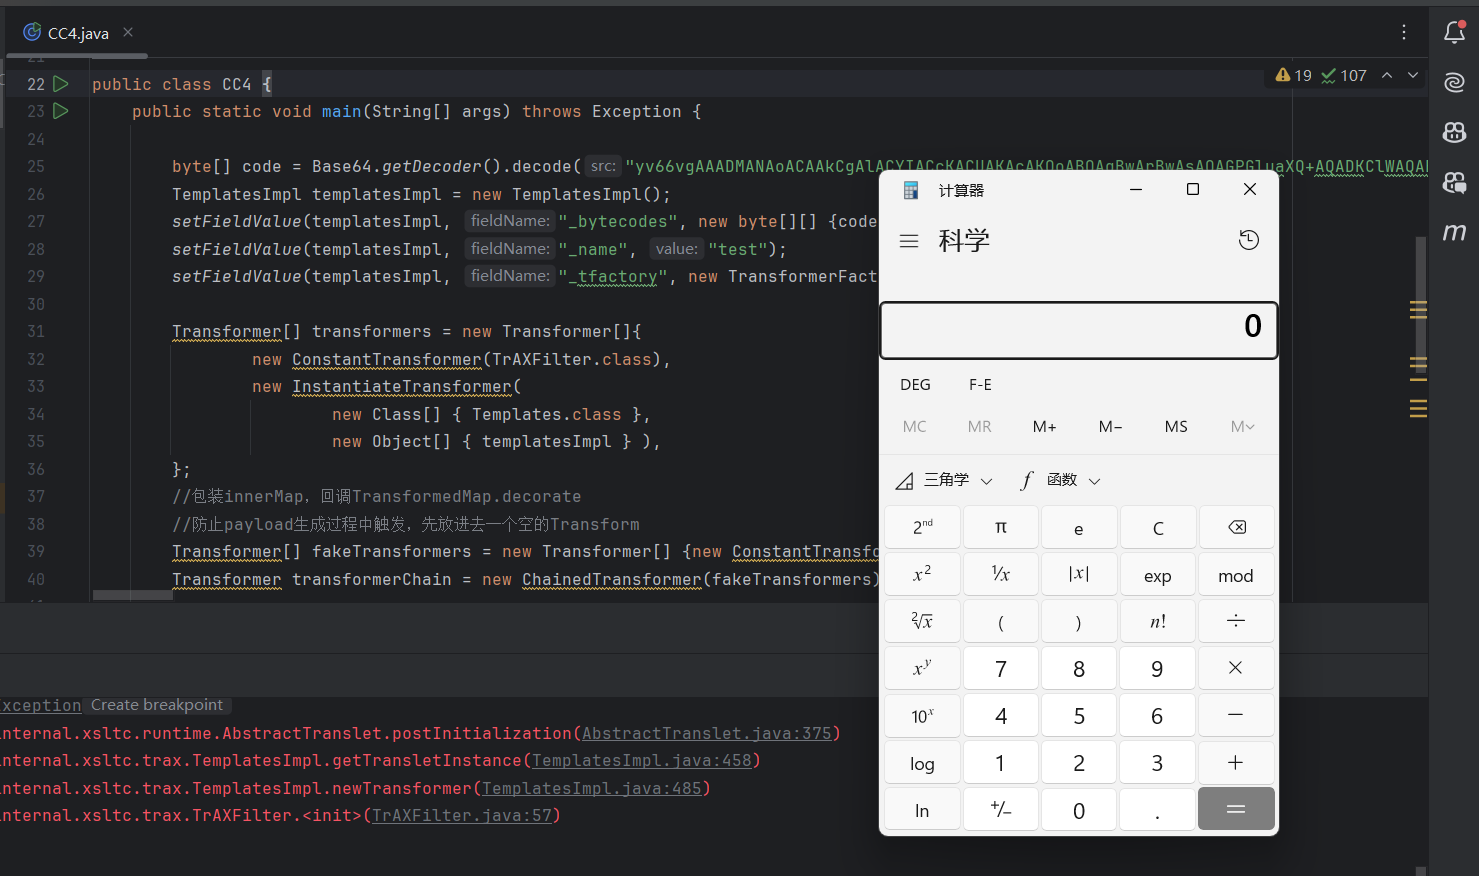Viewport: 1479px width, 876px height.
Task: Open TrAXFilter.java:57 stack trace link
Action: click(x=461, y=815)
